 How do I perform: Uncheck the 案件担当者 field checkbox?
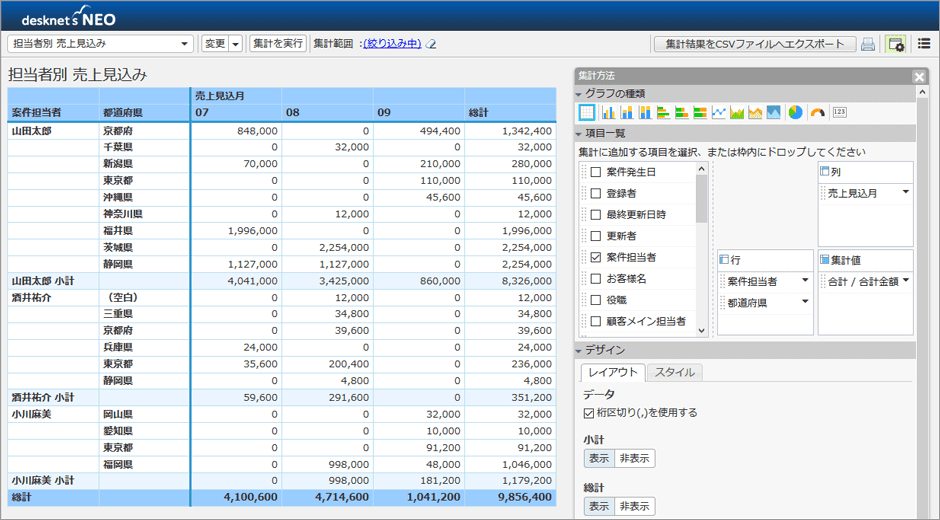click(596, 257)
